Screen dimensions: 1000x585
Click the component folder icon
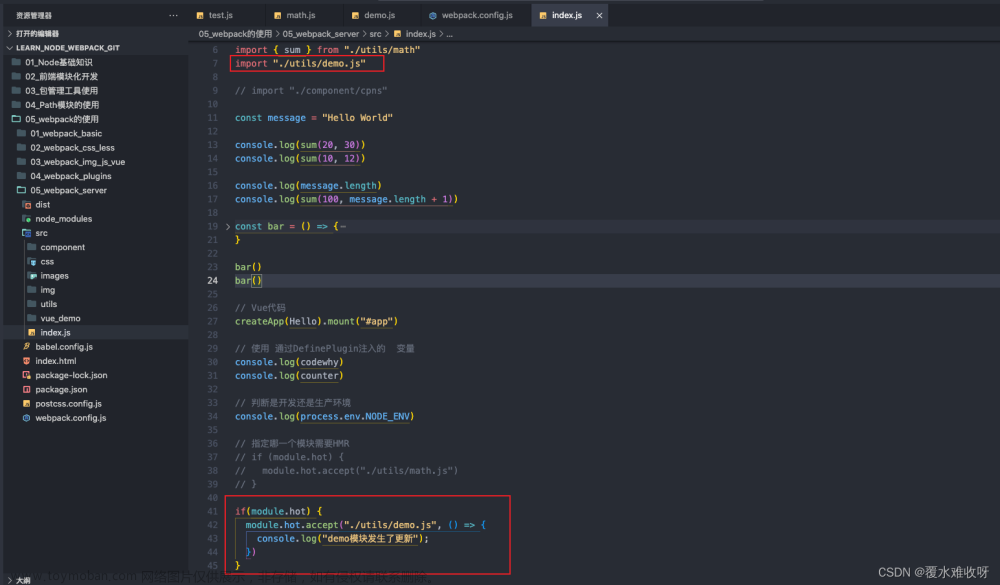[x=32, y=247]
